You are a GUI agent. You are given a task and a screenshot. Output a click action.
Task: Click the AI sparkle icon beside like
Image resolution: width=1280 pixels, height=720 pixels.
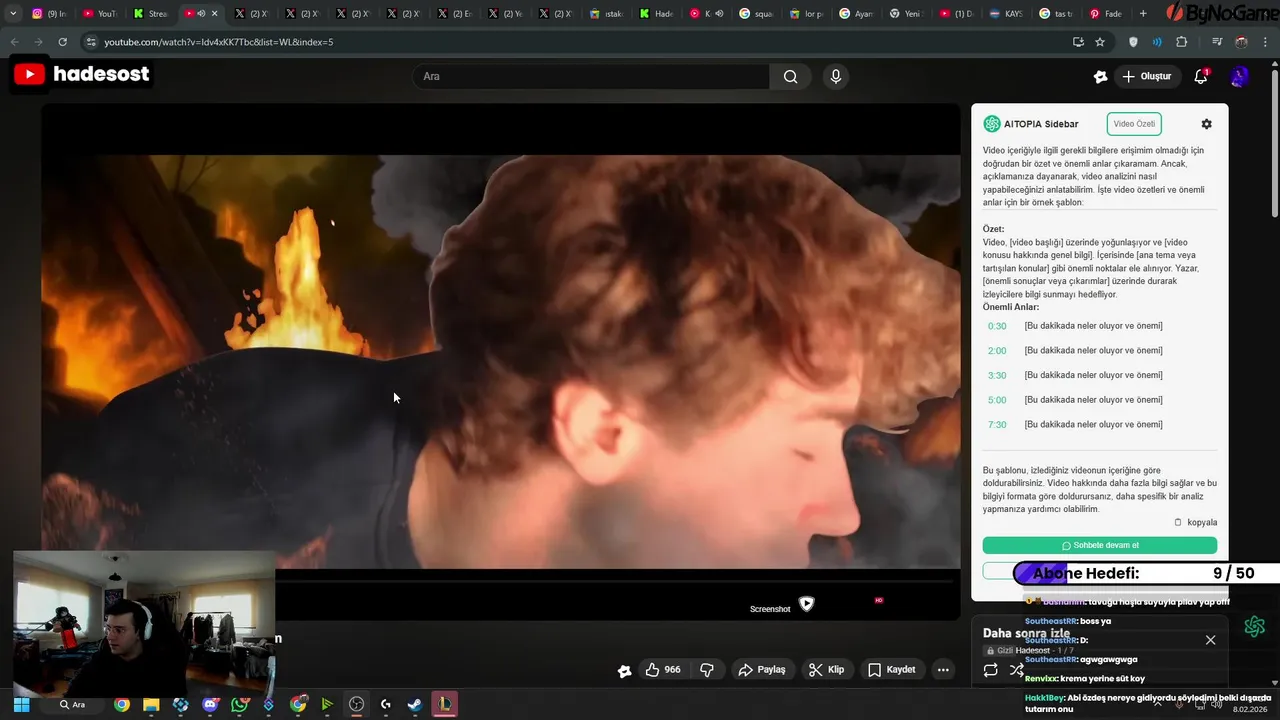(x=625, y=671)
